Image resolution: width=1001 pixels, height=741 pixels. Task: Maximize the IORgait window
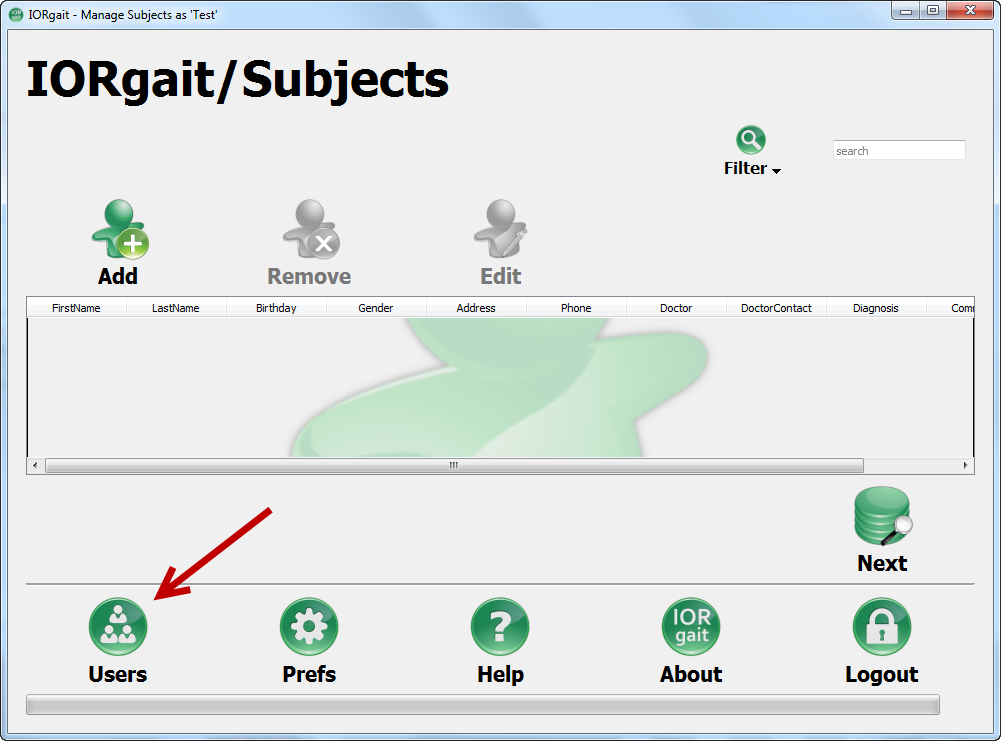(933, 11)
